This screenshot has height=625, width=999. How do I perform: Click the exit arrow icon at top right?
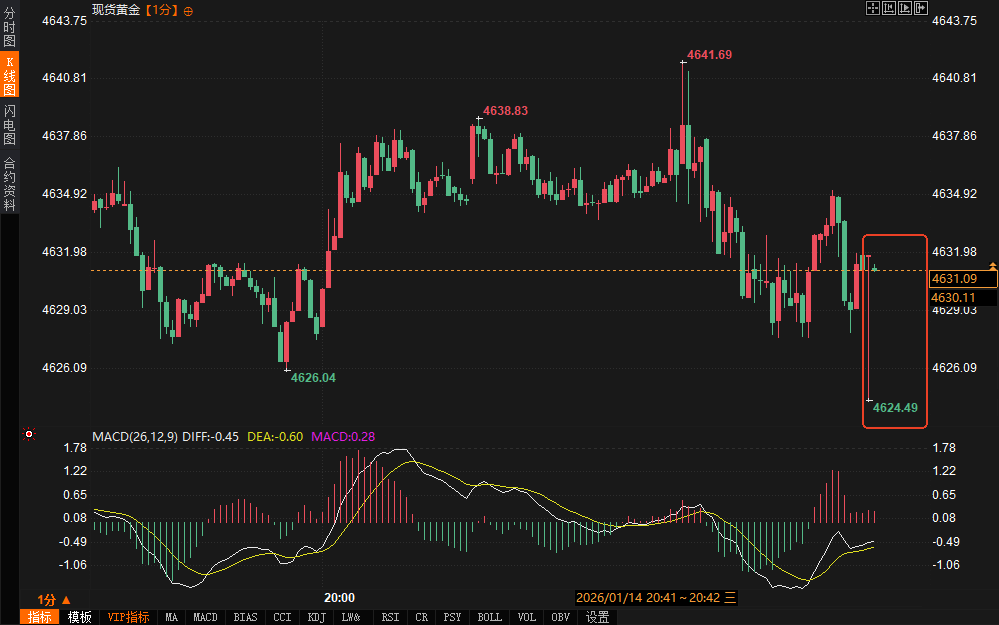922,8
